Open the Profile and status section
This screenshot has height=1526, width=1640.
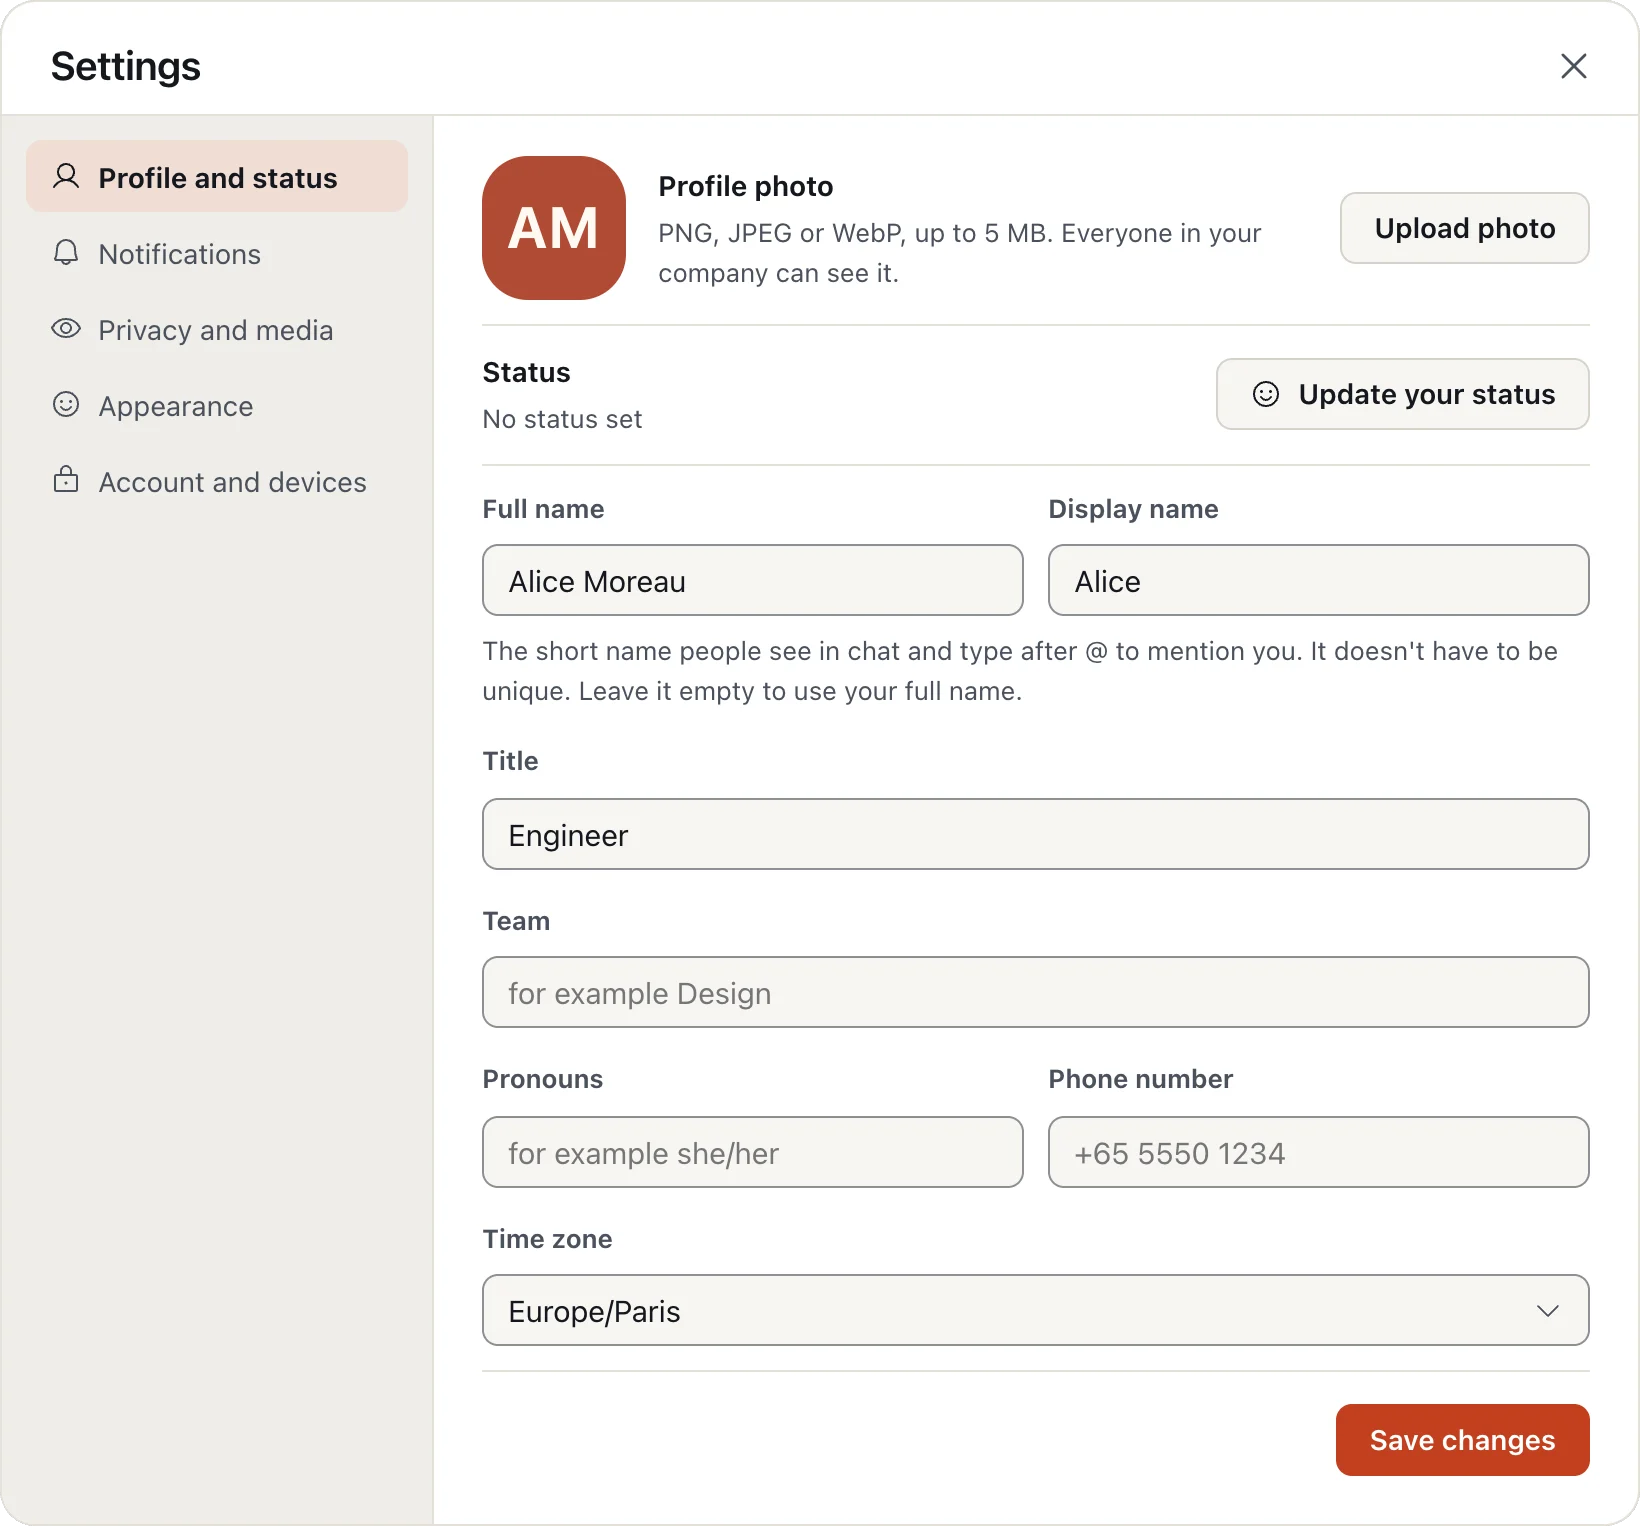[217, 177]
